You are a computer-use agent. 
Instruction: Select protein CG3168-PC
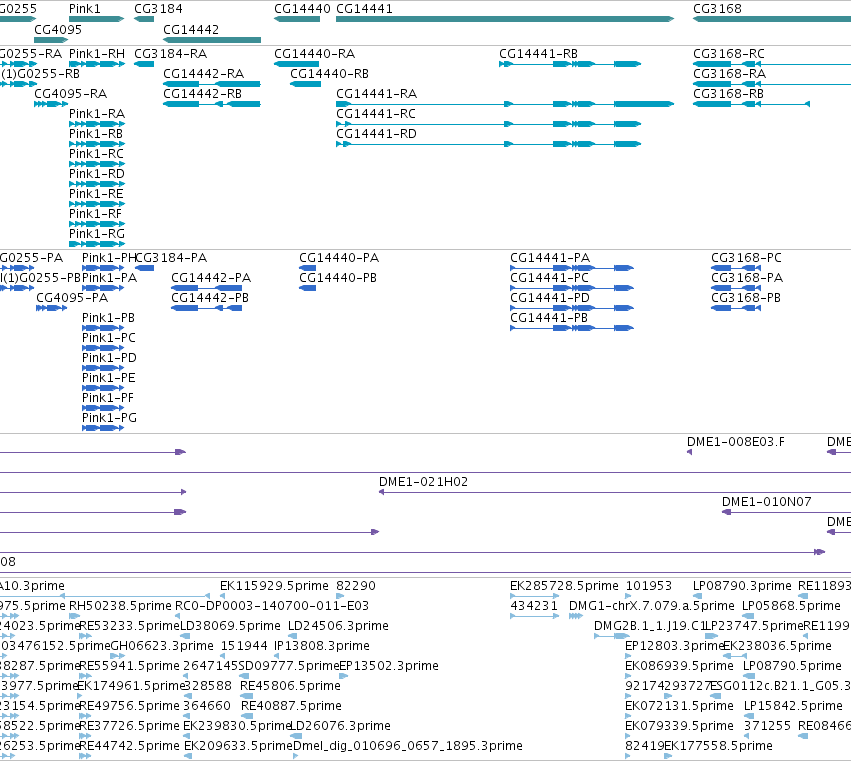coord(736,268)
